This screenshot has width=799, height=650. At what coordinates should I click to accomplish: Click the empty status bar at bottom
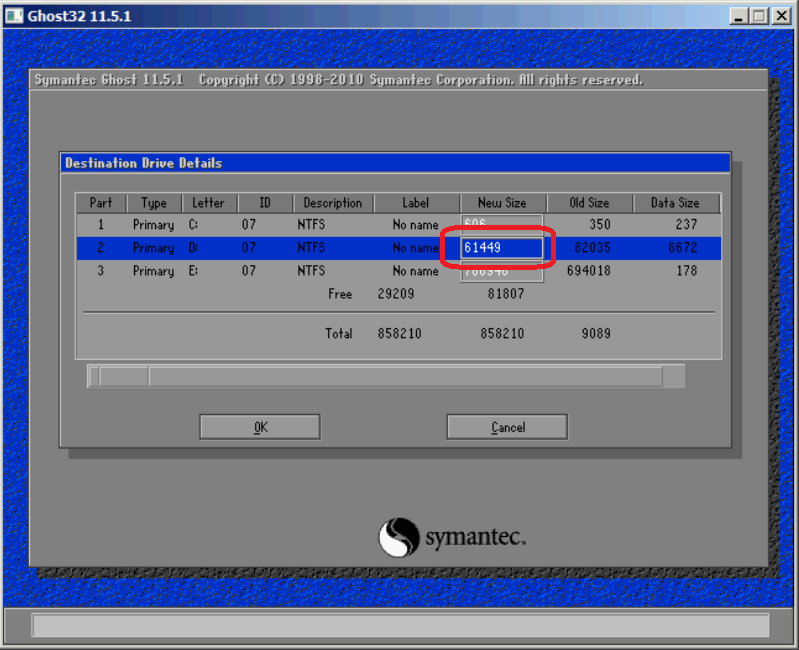tap(400, 625)
